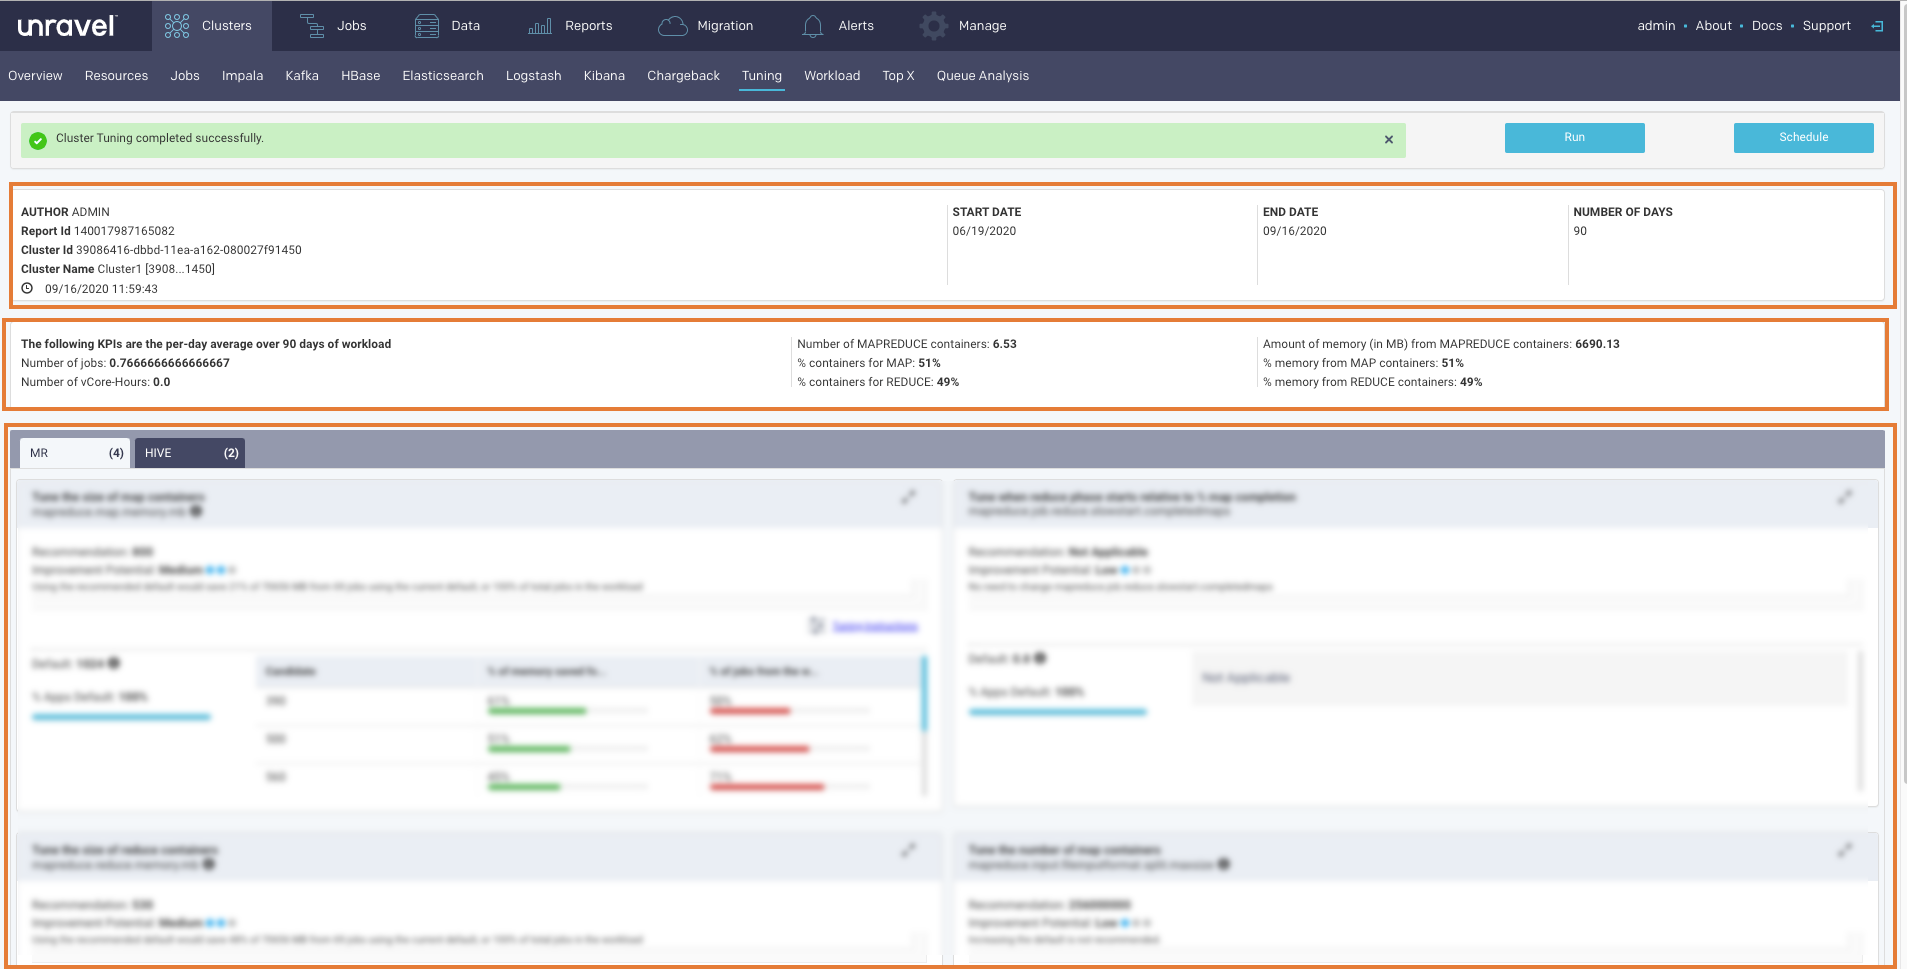Expand the reduce phase slowstart card
The height and width of the screenshot is (969, 1907).
click(1845, 497)
